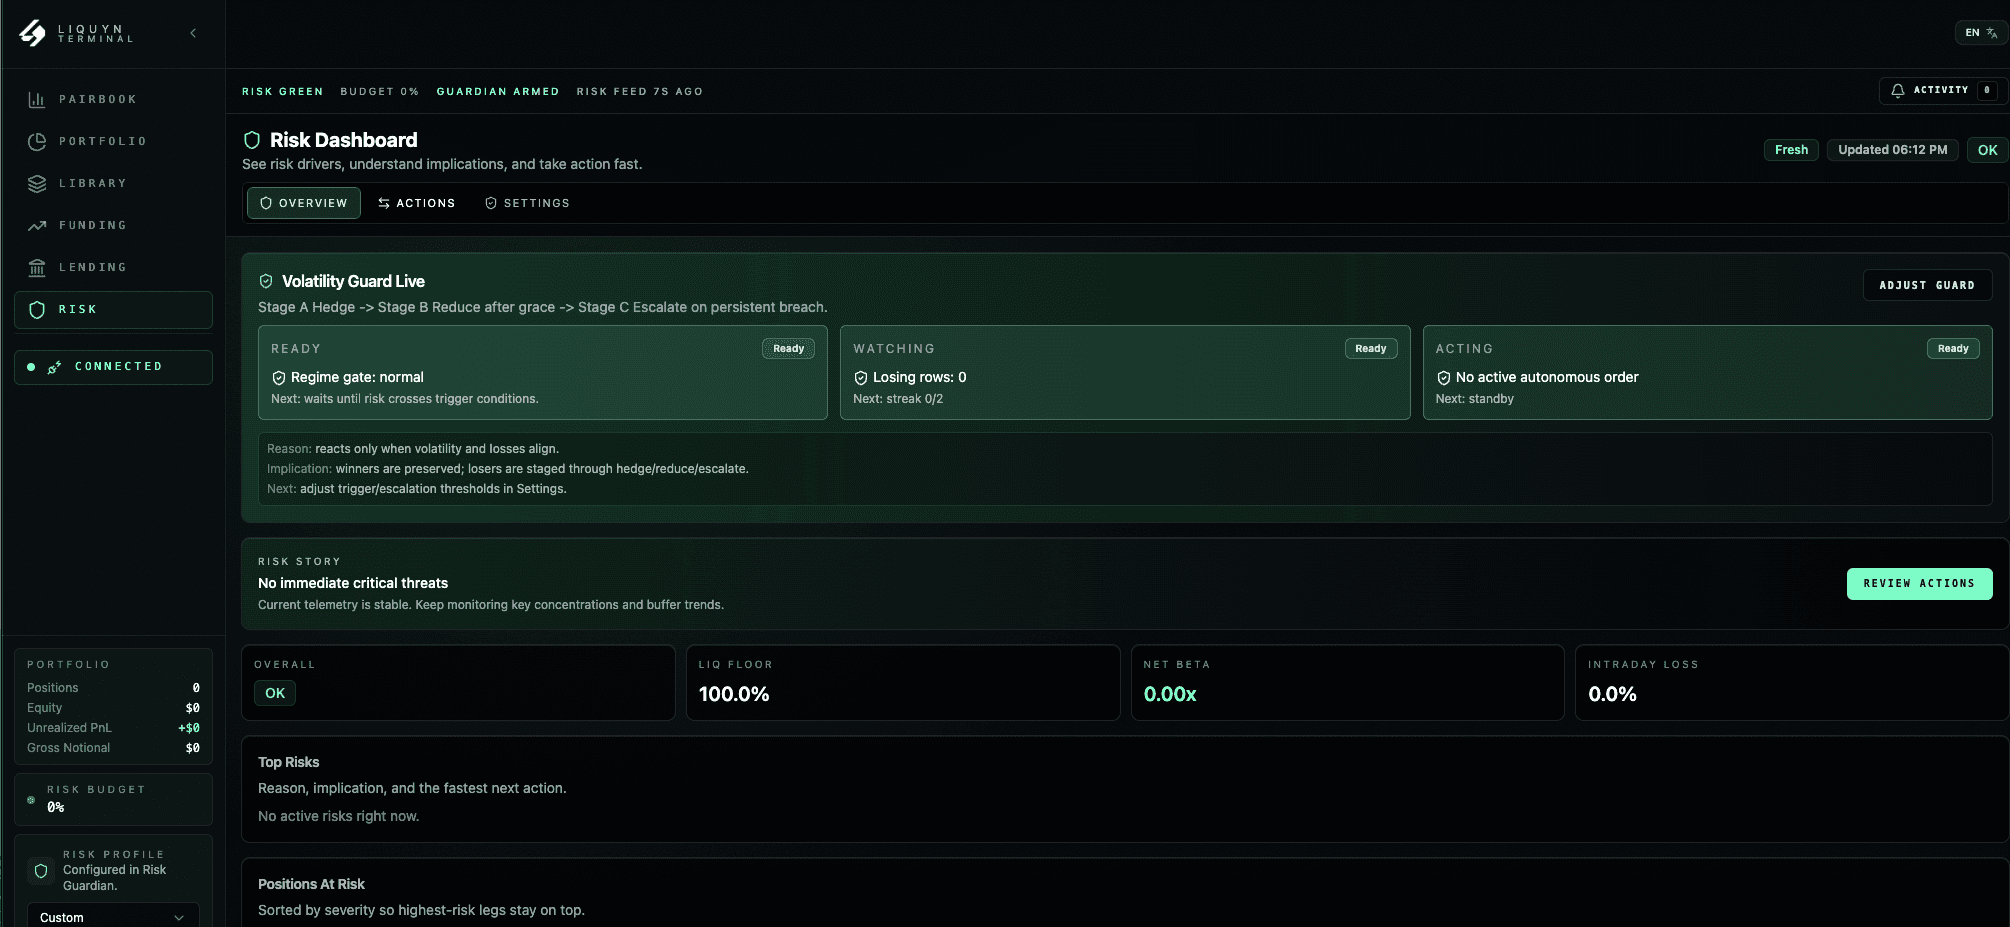Open notifications via the Activity bell icon

[1897, 90]
